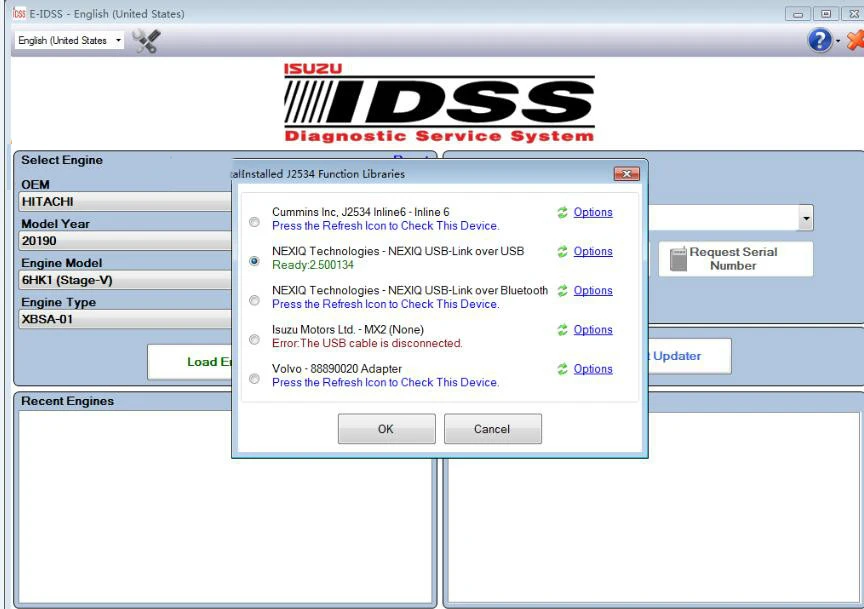Expand the help icon dropdown arrow
Image resolution: width=864 pixels, height=609 pixels.
(838, 41)
